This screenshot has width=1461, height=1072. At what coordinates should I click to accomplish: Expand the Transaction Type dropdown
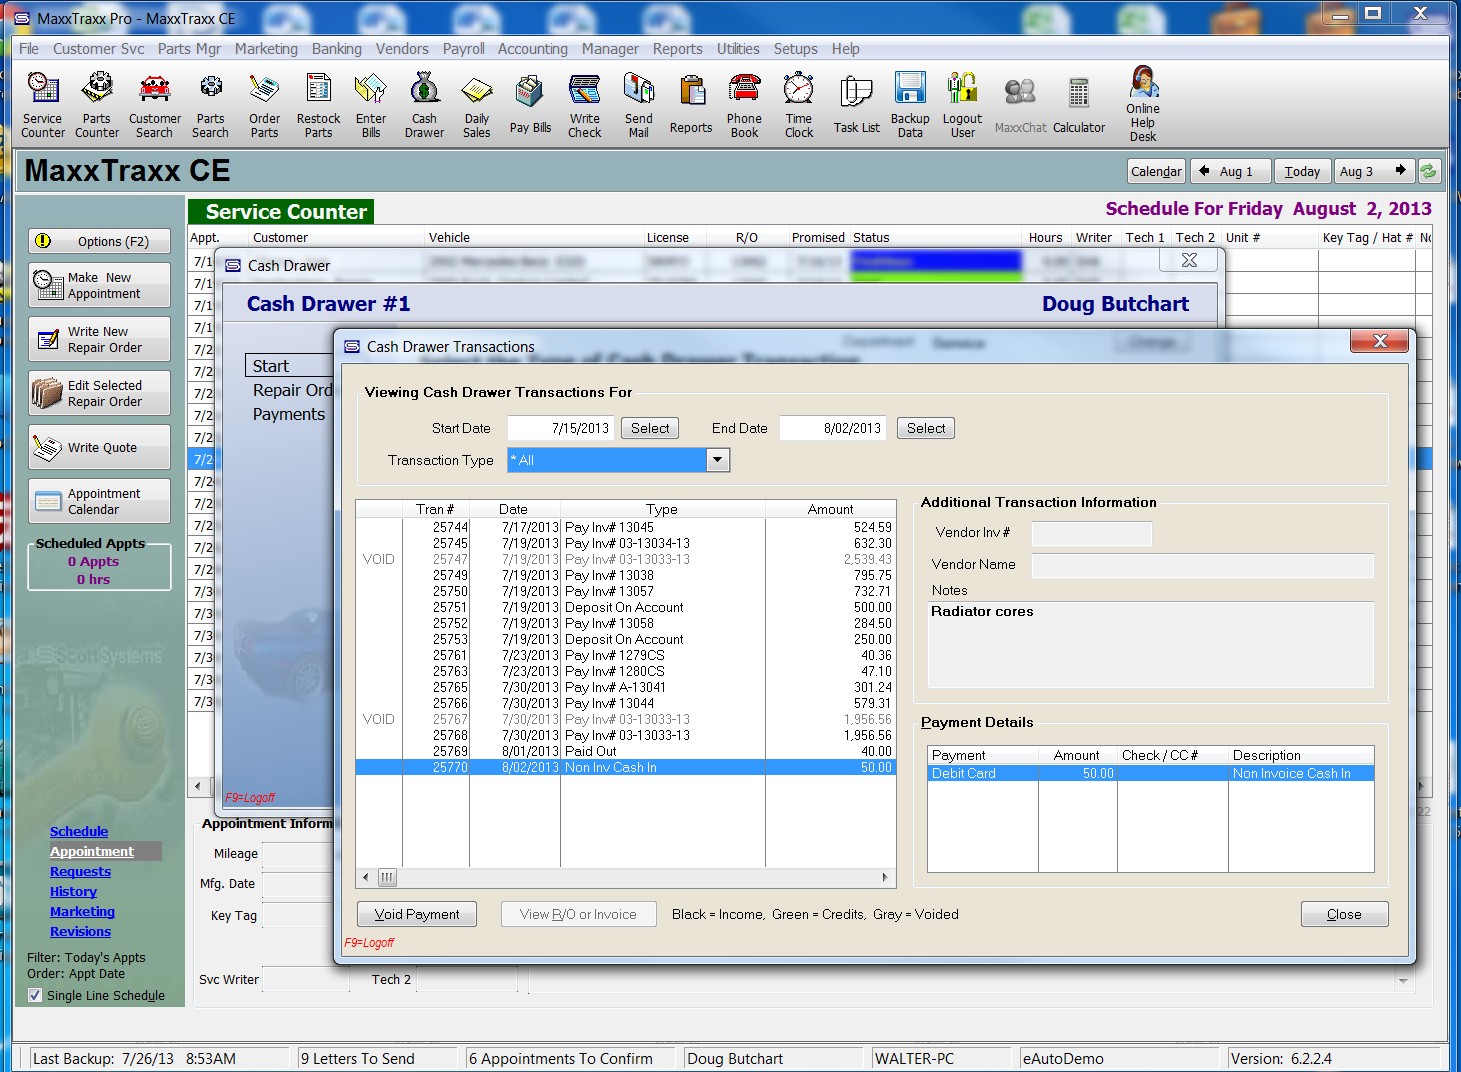coord(718,460)
